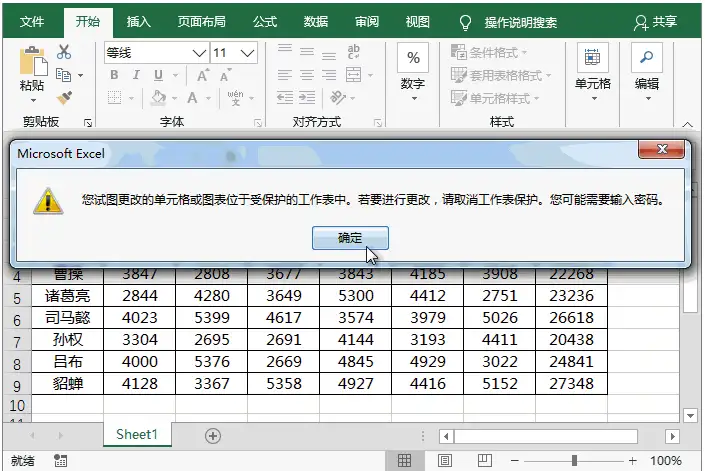Screen dimensions: 705x471
Task: Click the zoom slider handle
Action: pyautogui.click(x=574, y=460)
